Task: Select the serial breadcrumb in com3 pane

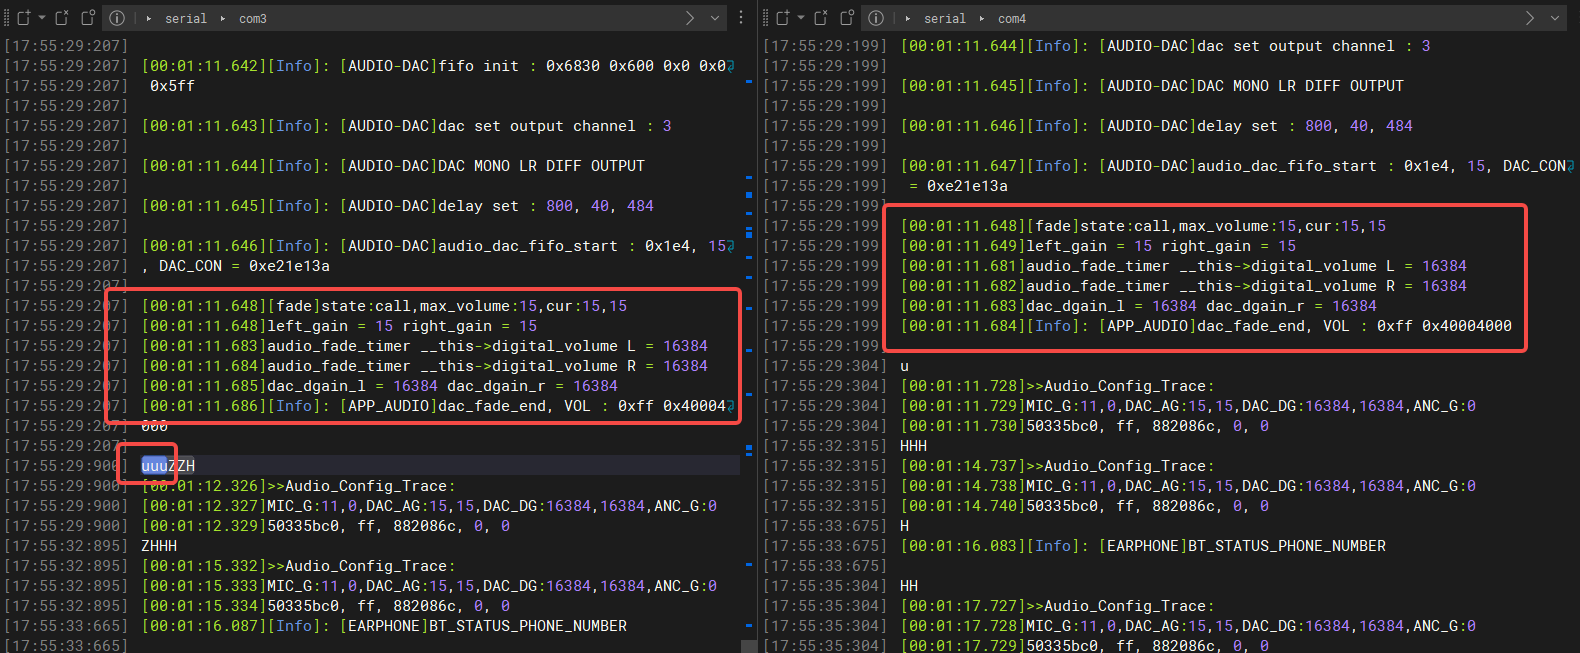Action: (186, 18)
